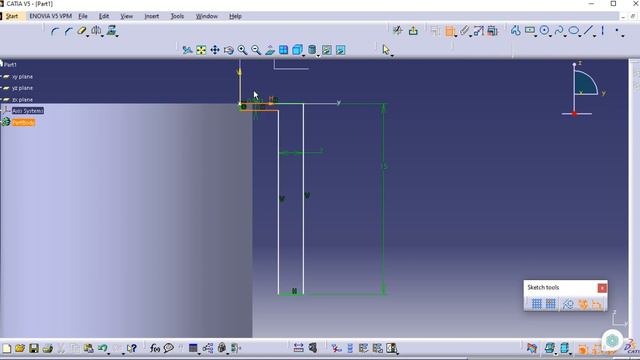Open the Point tool dropdown arrow

[623, 36]
